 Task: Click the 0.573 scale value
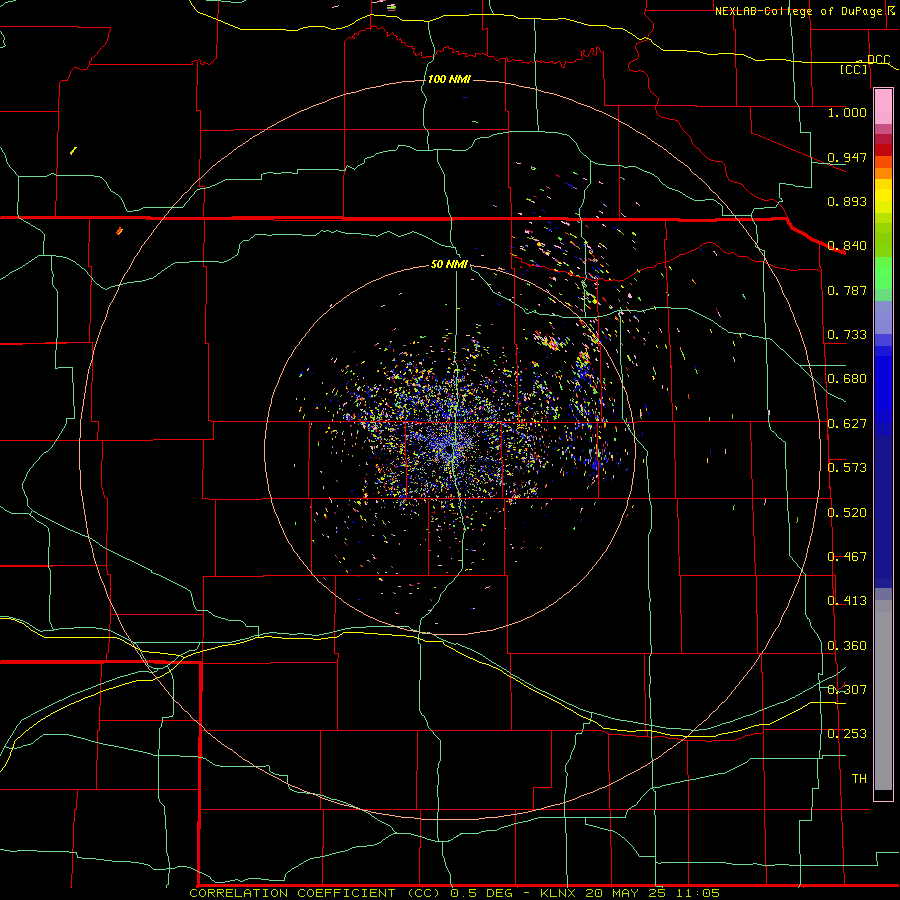(847, 468)
